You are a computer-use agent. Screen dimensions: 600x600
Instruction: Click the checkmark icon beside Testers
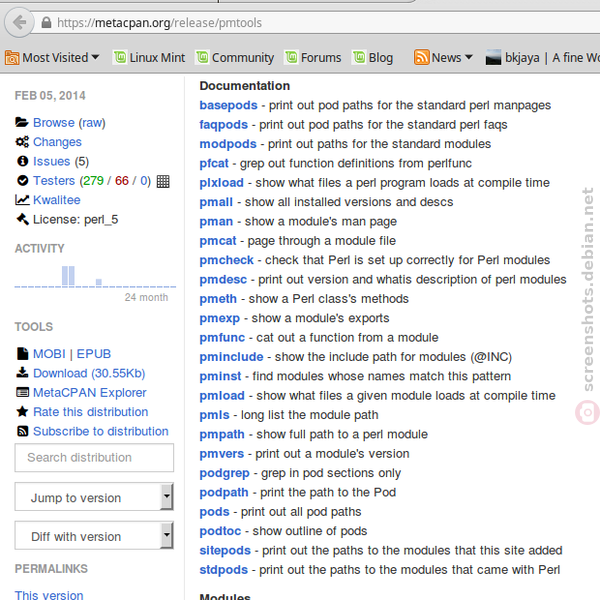point(23,181)
